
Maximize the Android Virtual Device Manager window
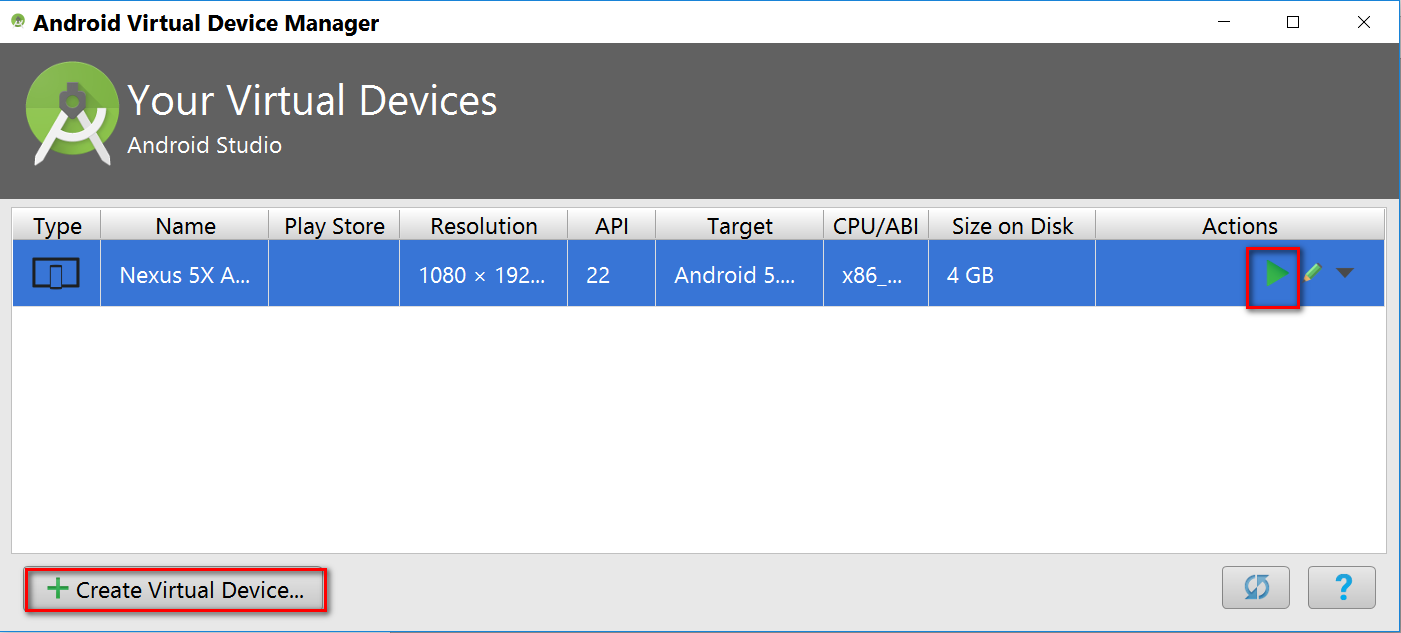tap(1293, 22)
